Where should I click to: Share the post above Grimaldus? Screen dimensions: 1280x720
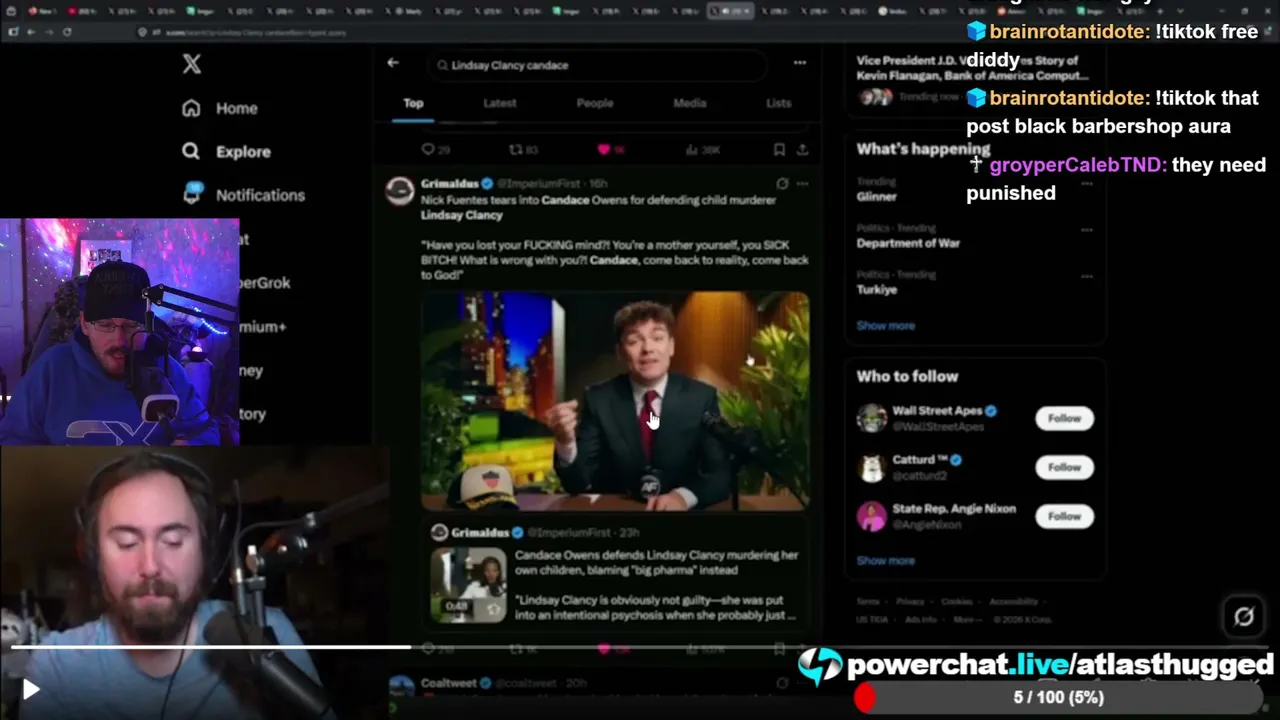pyautogui.click(x=802, y=150)
